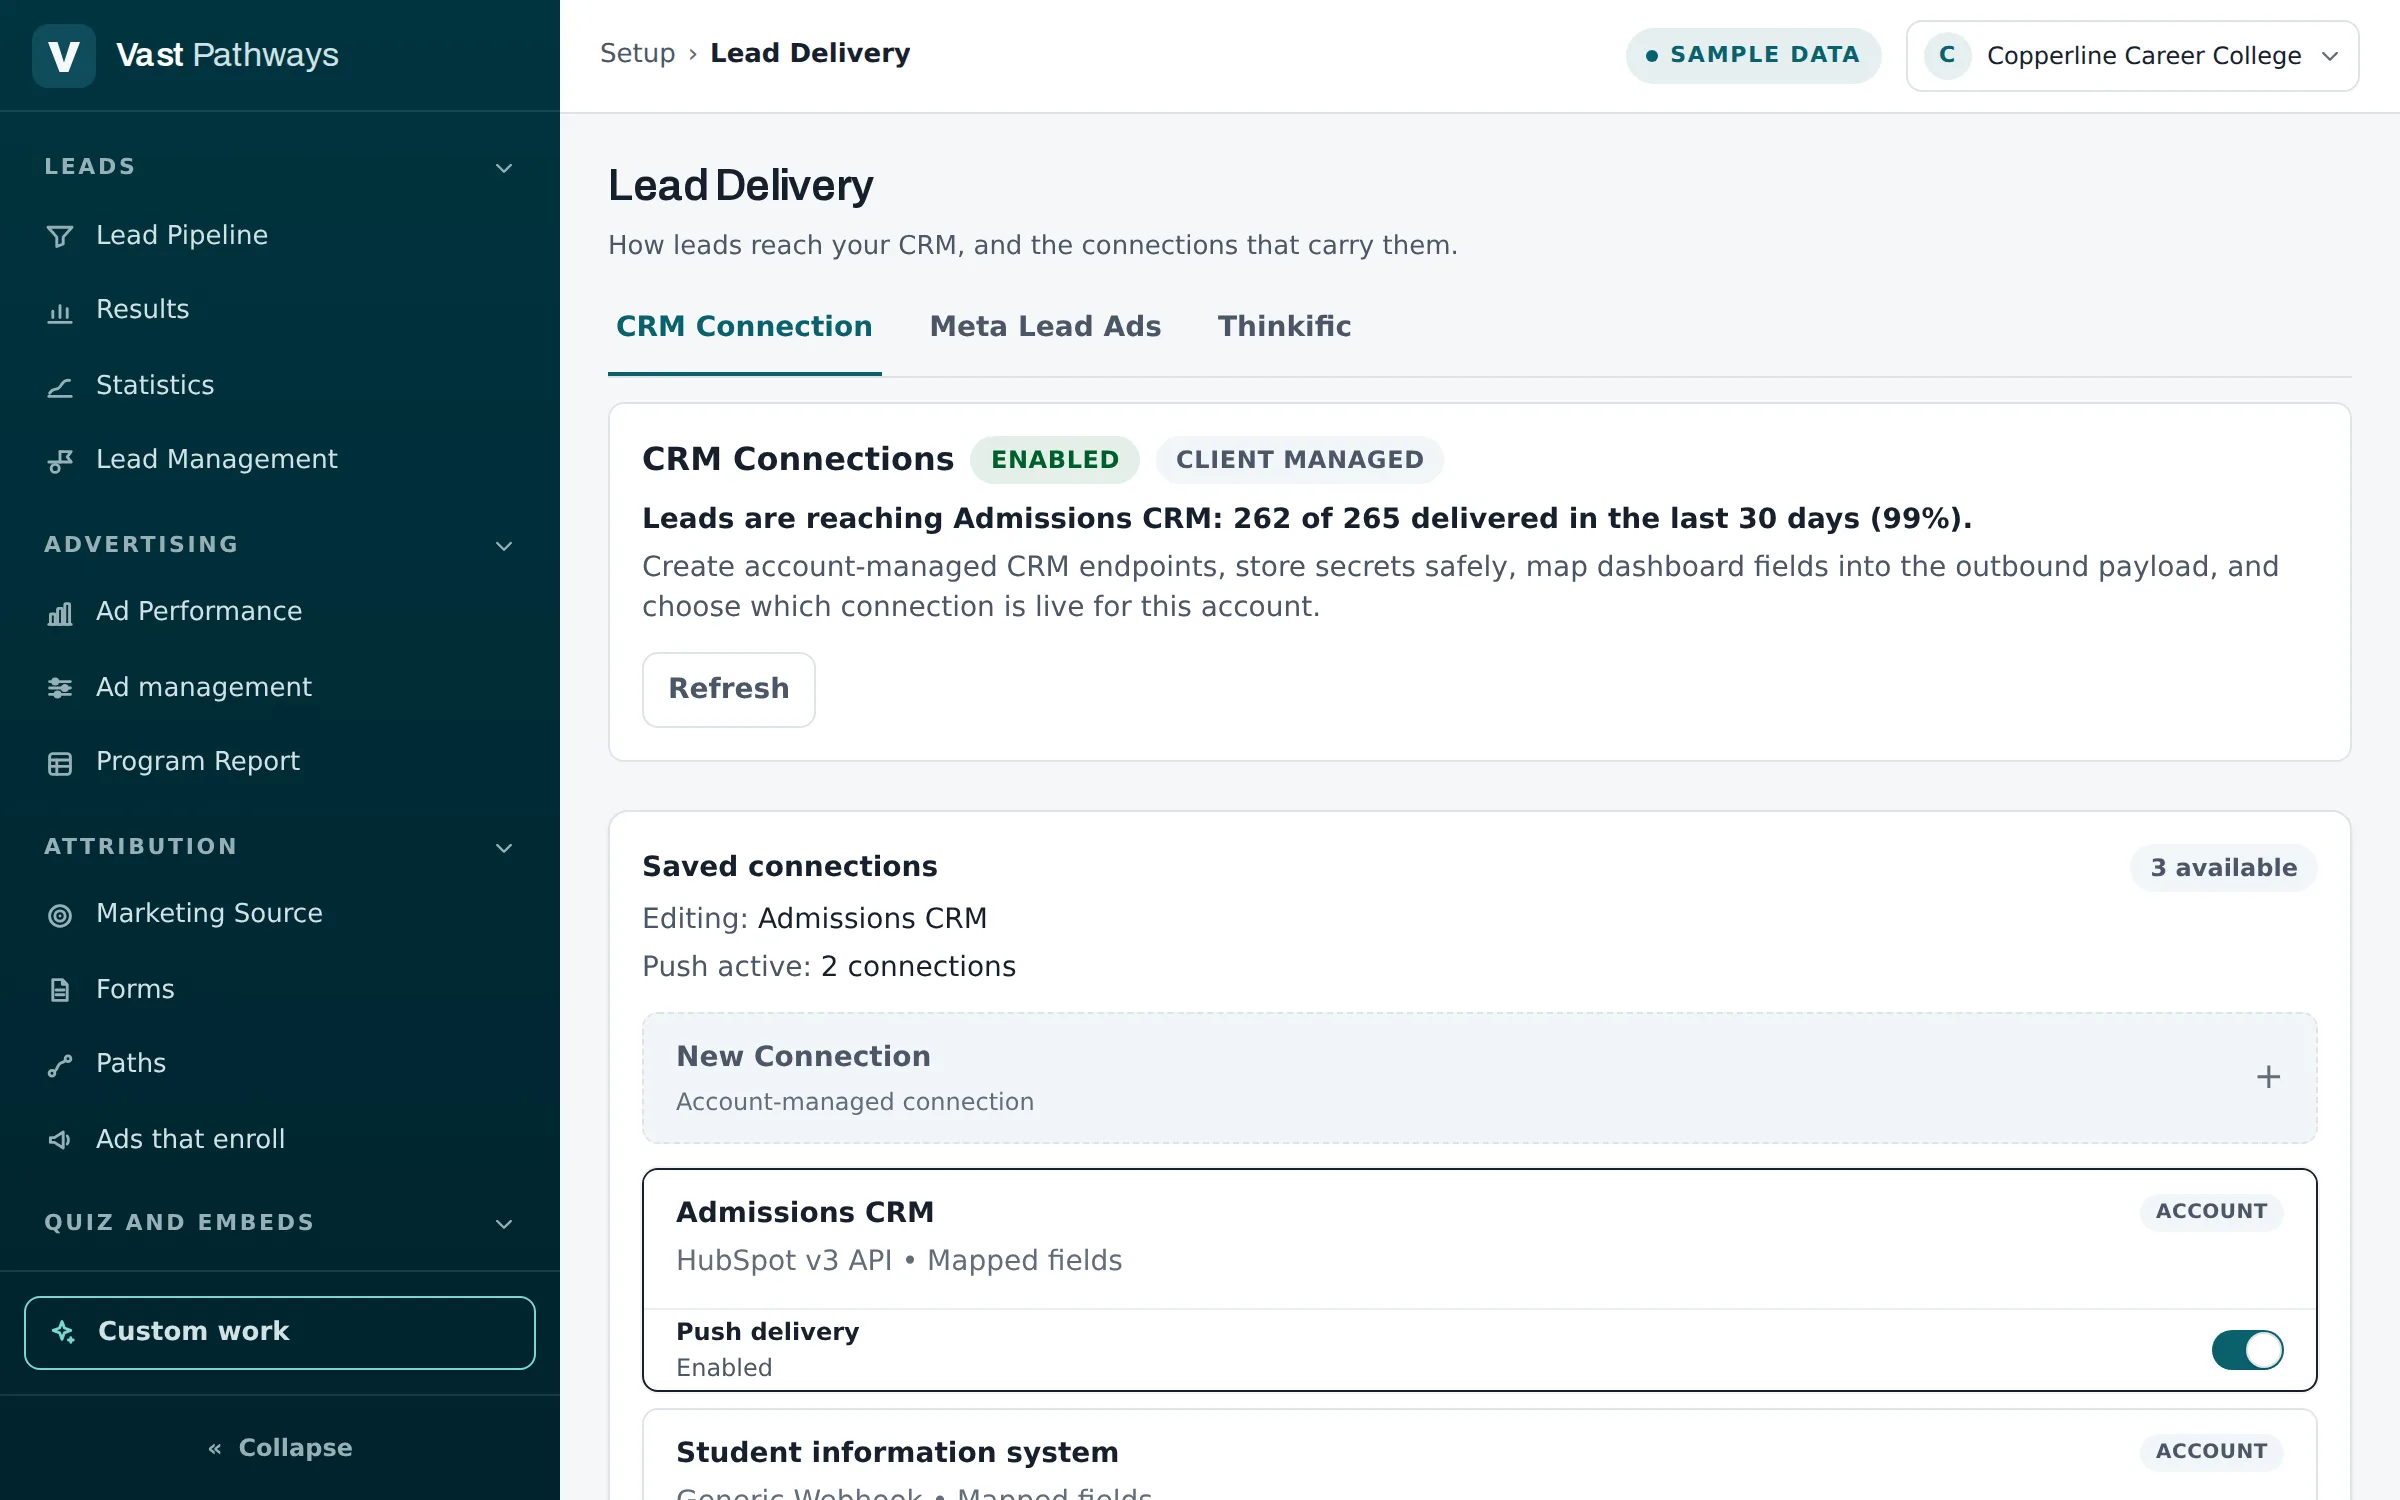Open Results in the sidebar
Viewport: 2400px width, 1500px height.
point(280,311)
